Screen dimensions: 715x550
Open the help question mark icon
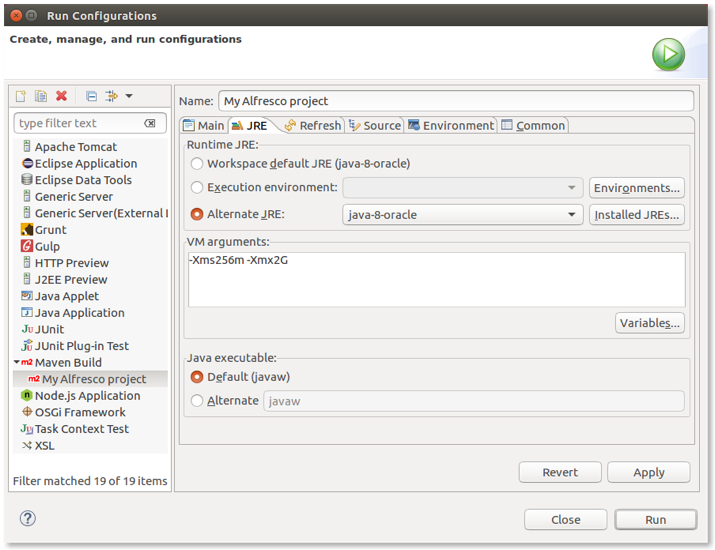point(28,518)
